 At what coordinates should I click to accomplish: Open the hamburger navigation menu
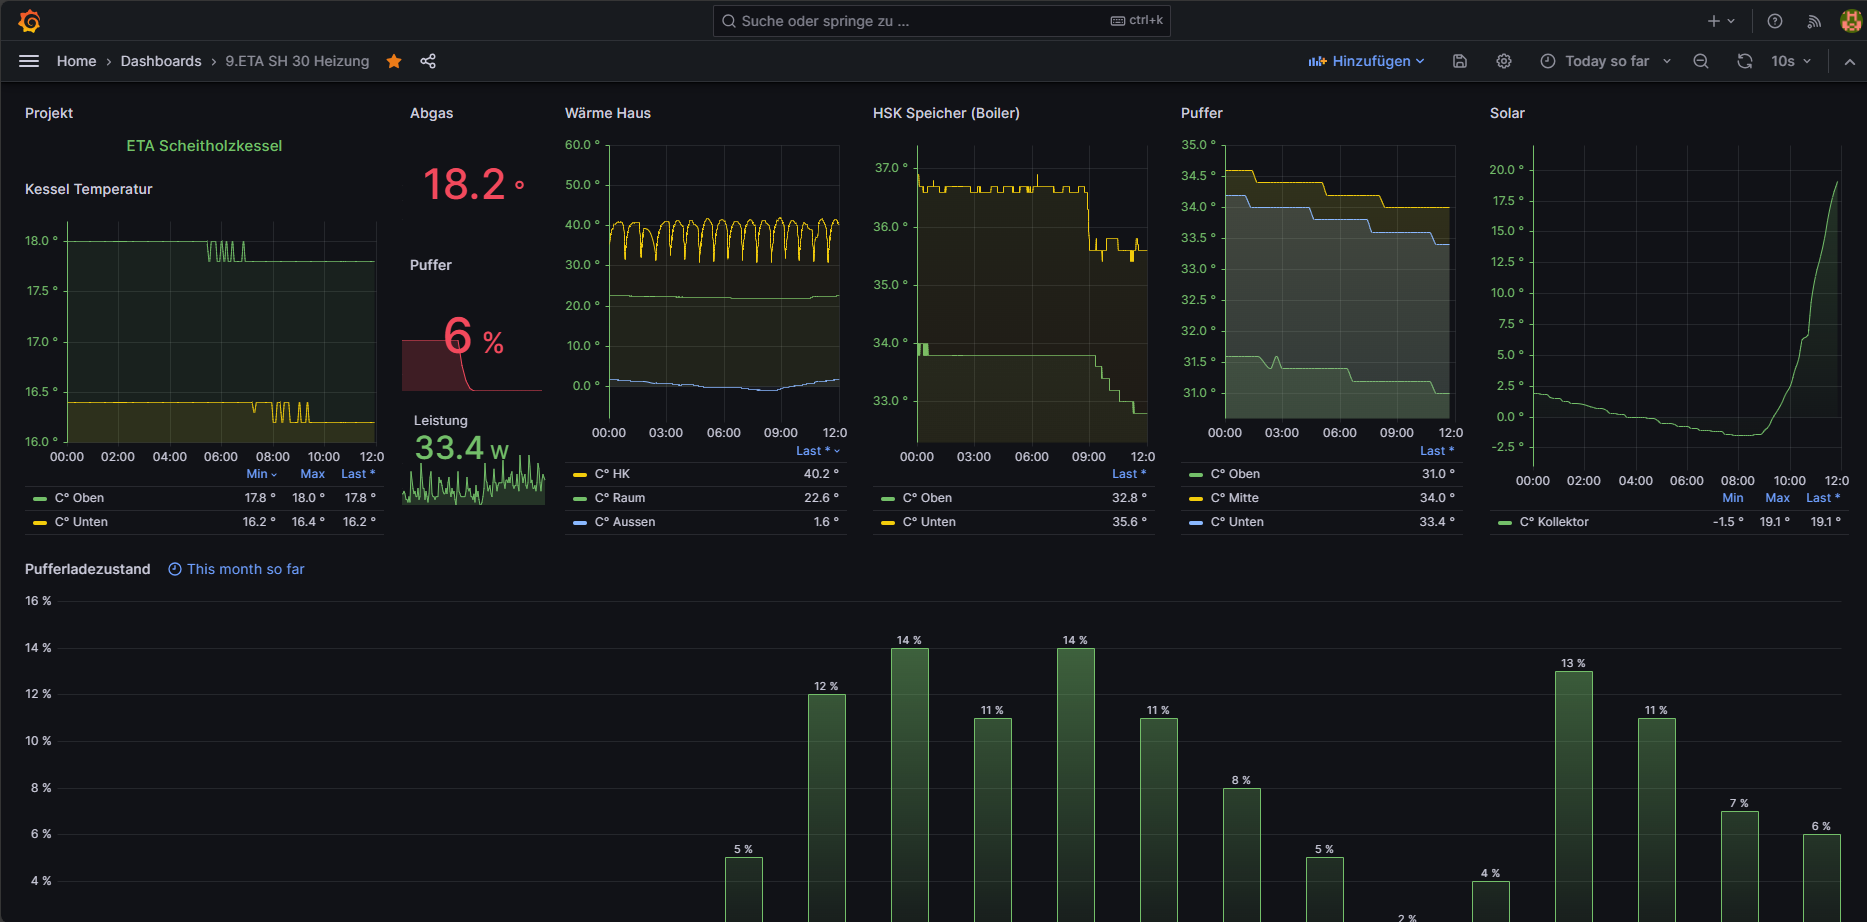(x=29, y=61)
